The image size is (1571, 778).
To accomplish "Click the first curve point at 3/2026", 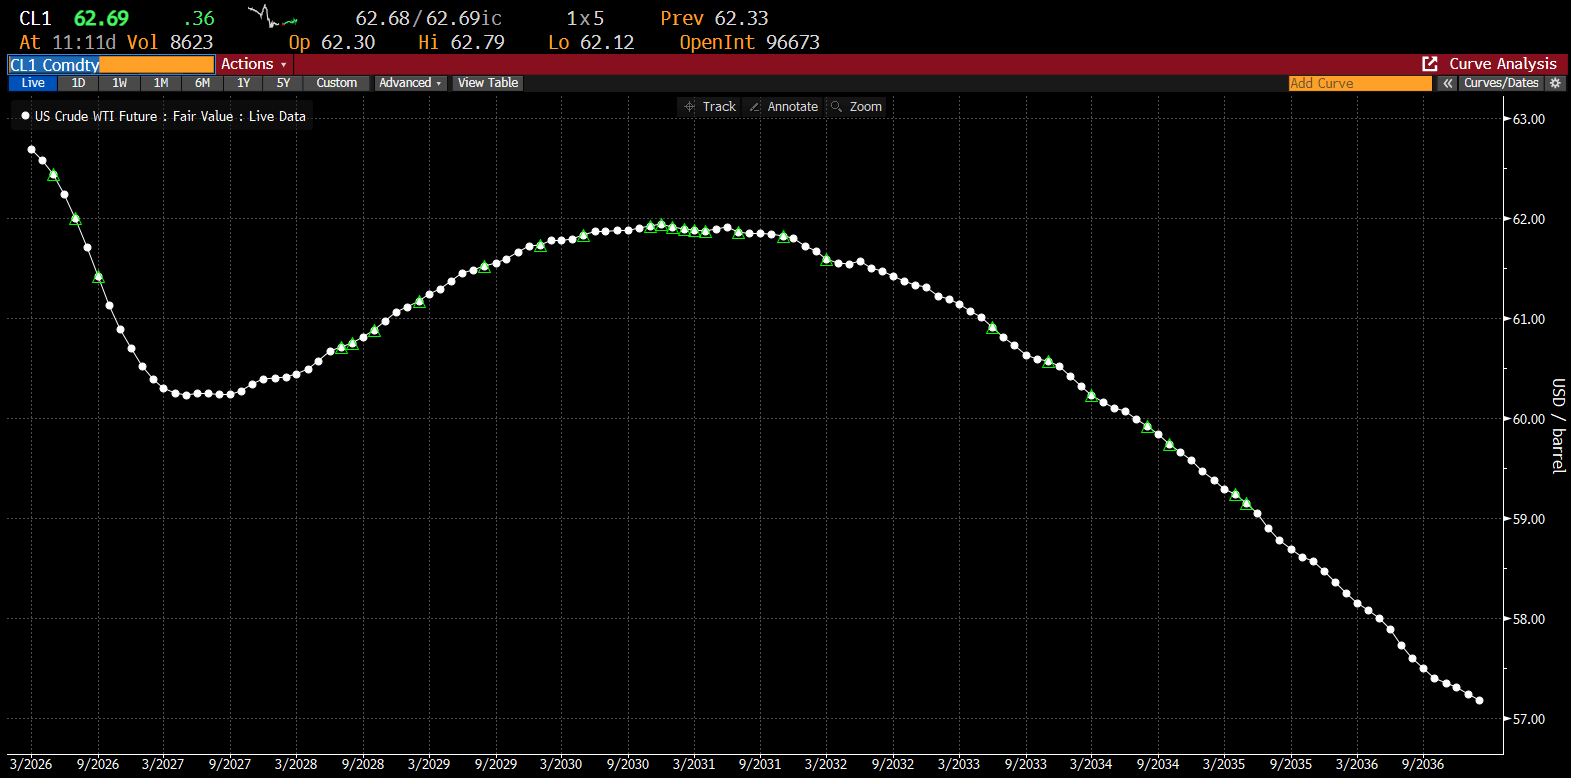I will click(x=31, y=150).
